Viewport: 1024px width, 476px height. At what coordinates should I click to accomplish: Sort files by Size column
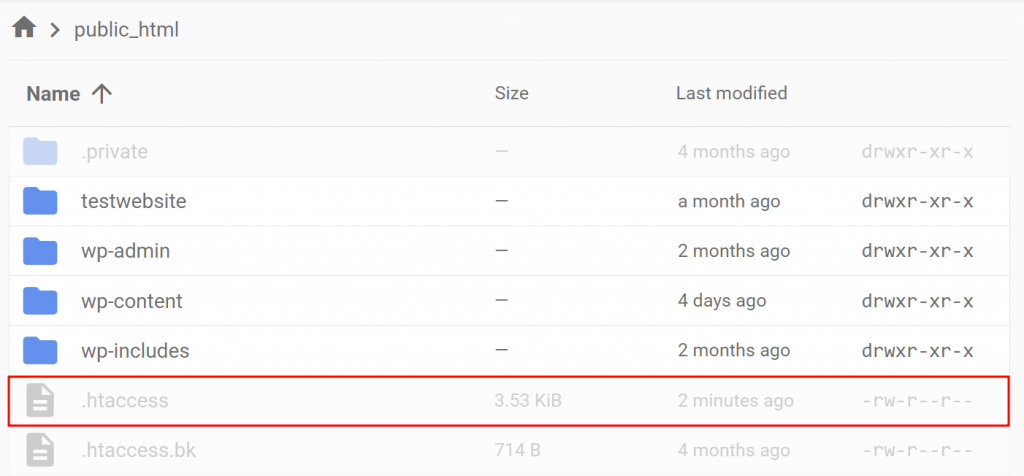(511, 94)
